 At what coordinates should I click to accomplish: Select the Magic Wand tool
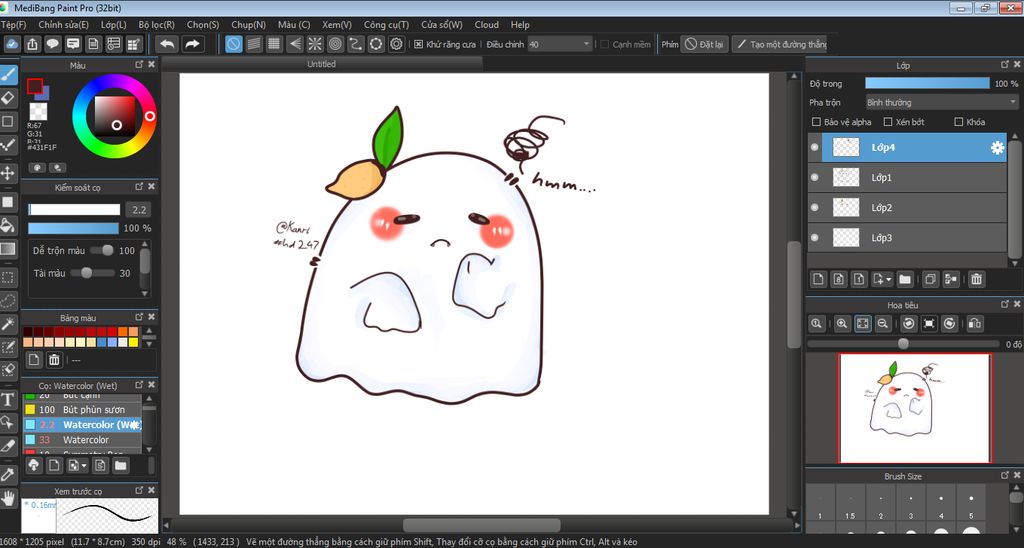[8, 323]
